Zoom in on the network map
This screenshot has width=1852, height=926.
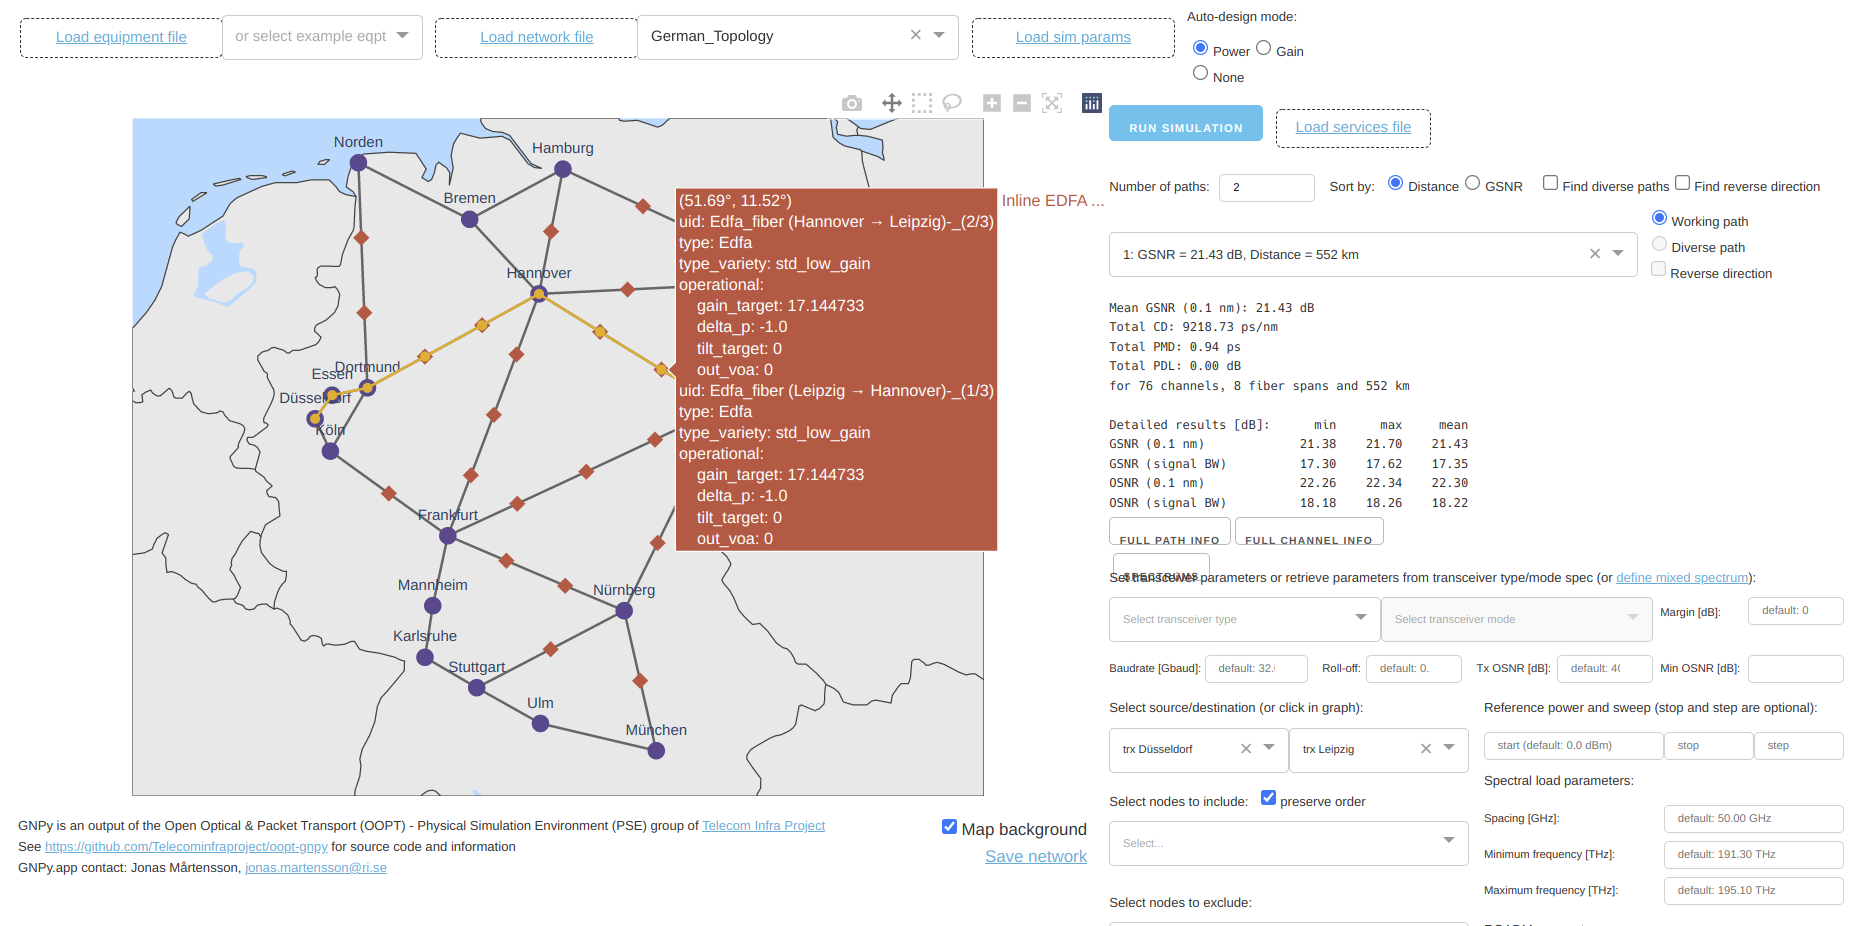992,103
